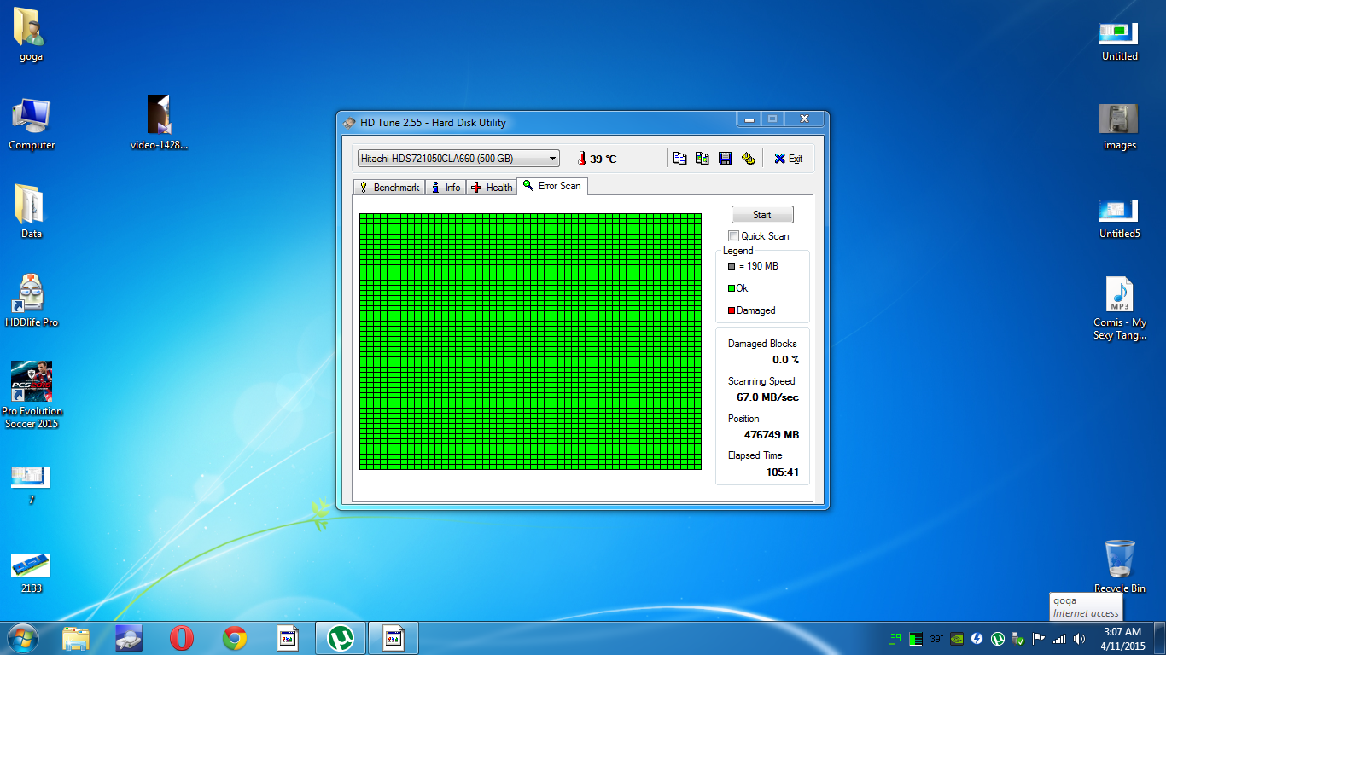This screenshot has width=1366, height=768.
Task: Click the copy to clipboard toolbar icon
Action: (679, 158)
